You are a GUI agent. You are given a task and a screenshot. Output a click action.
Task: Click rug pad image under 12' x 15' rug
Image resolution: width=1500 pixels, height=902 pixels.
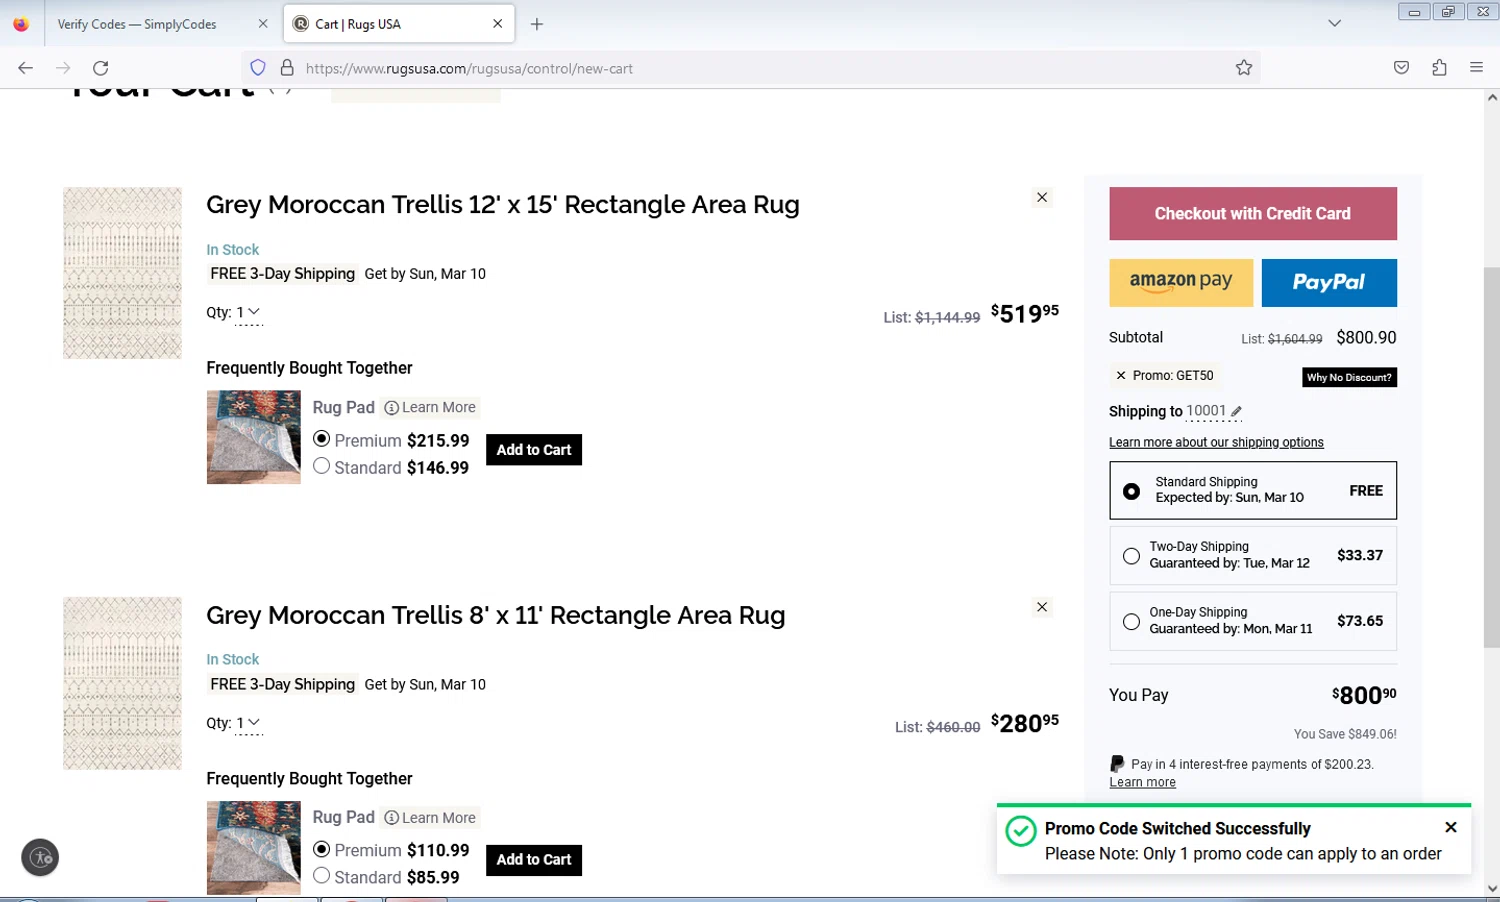[253, 437]
